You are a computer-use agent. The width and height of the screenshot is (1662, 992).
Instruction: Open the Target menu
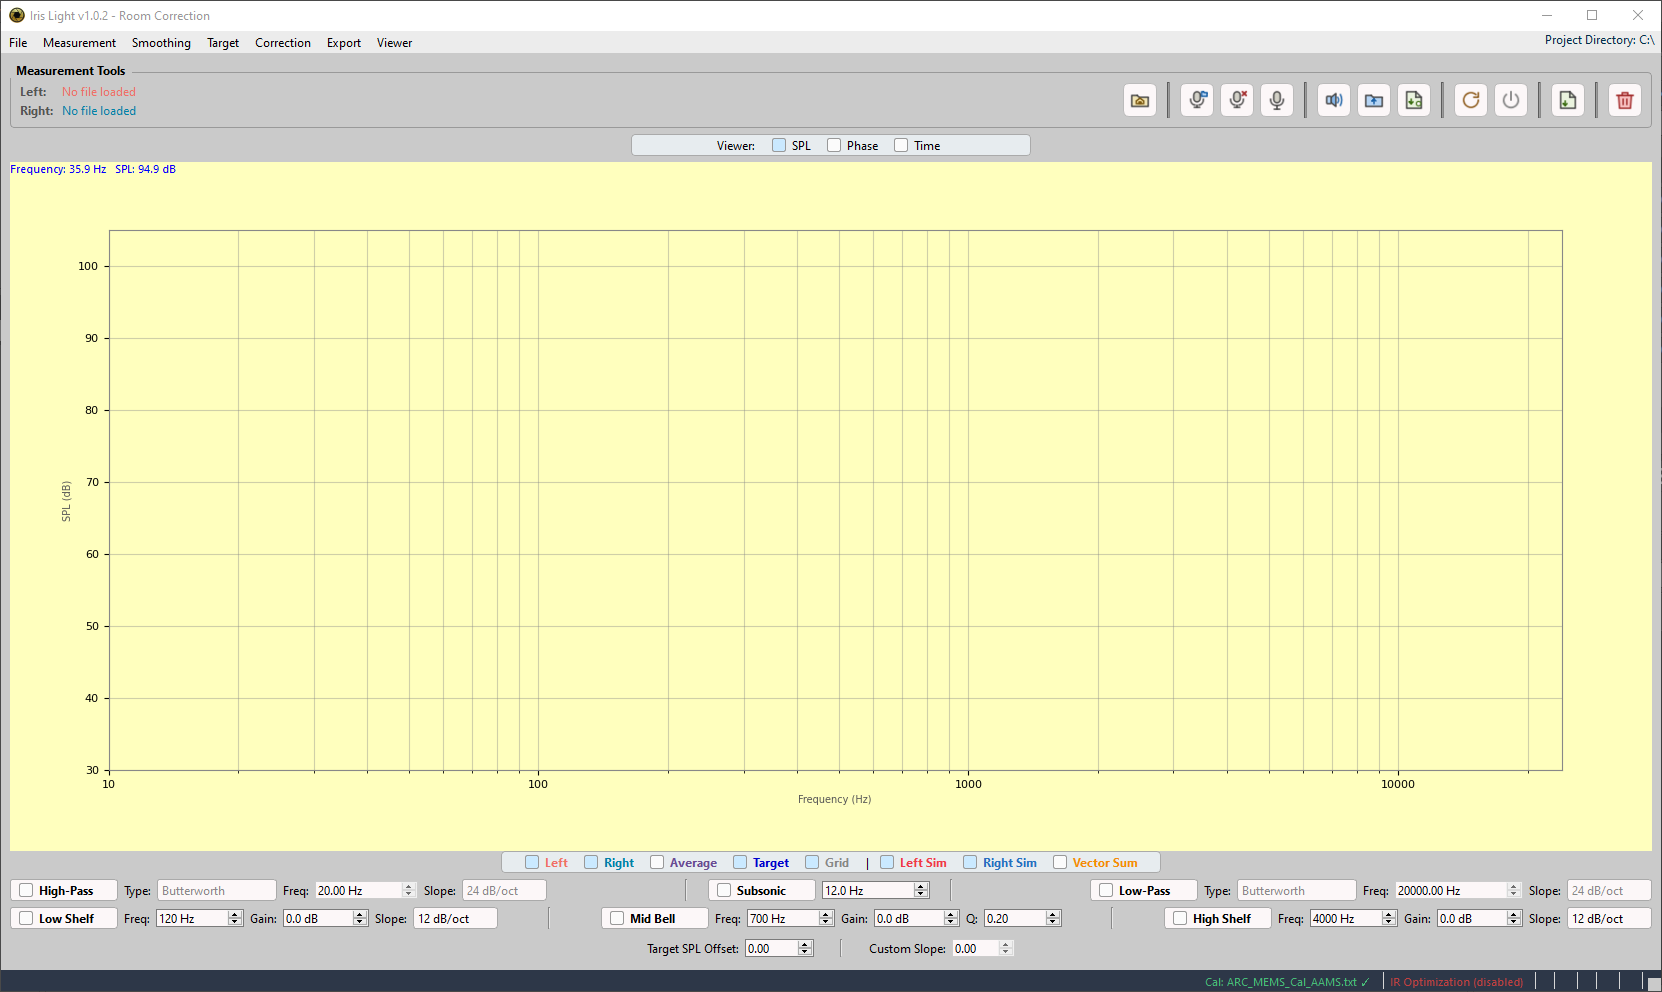tap(223, 43)
